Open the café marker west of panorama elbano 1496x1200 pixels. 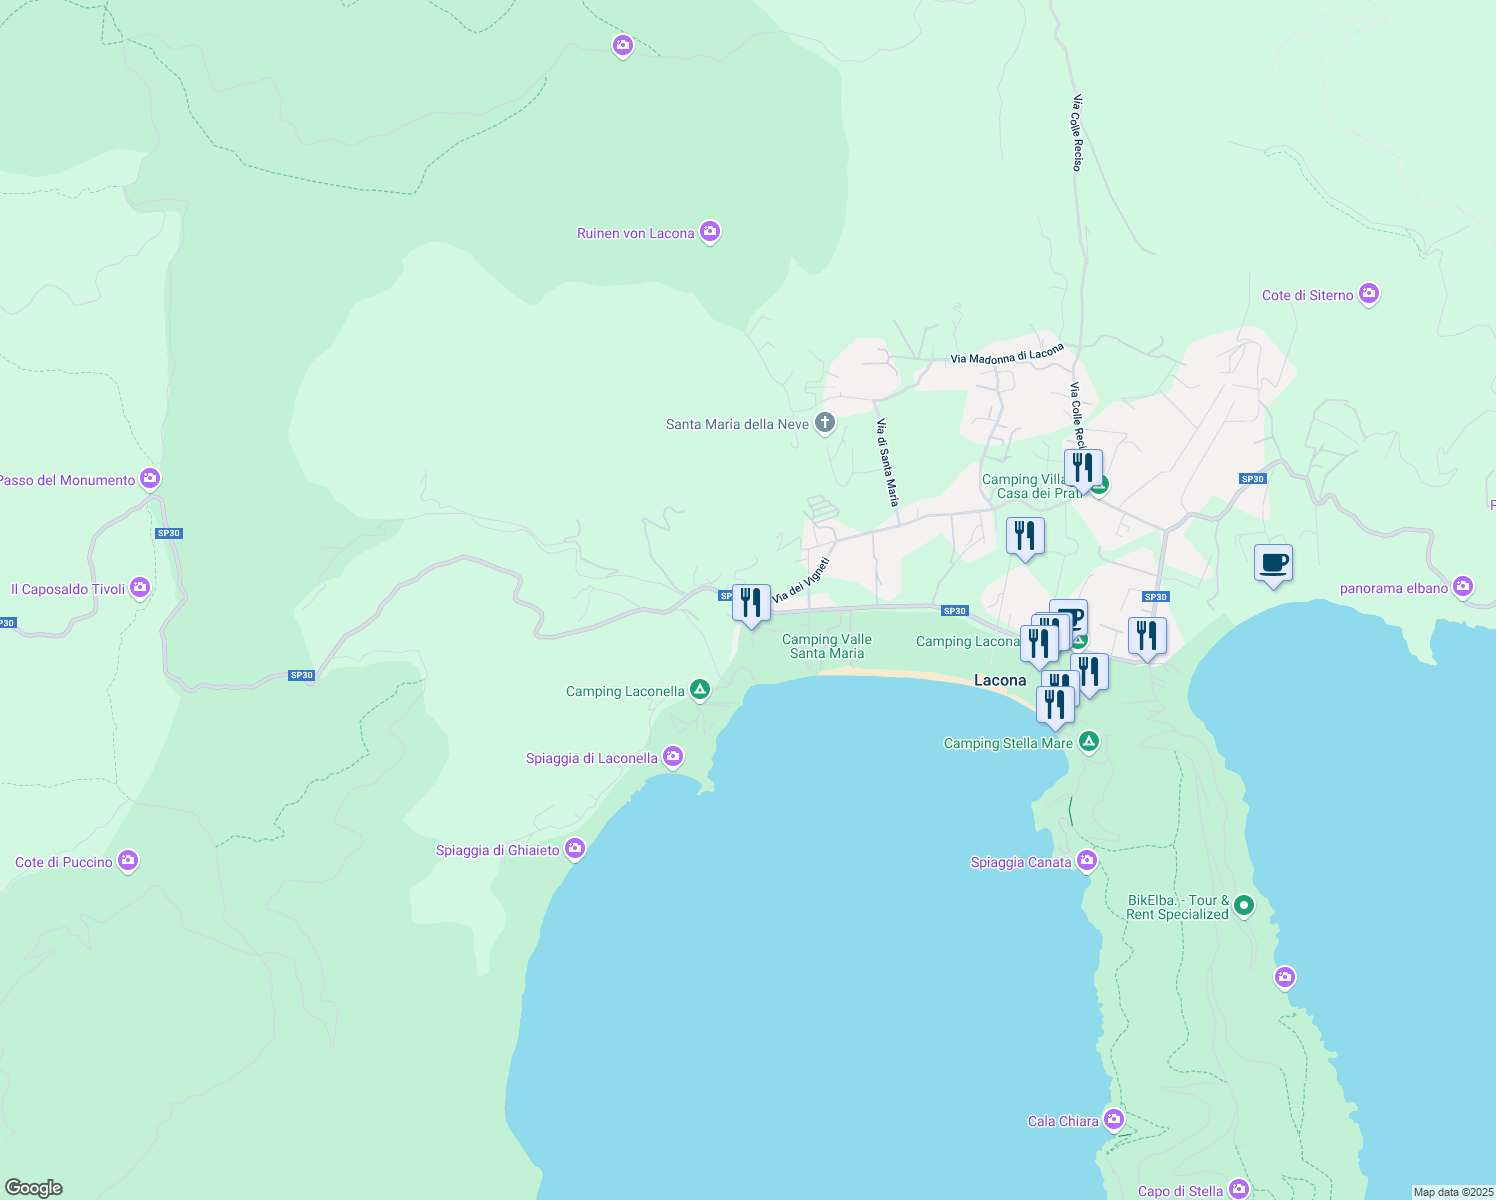[1273, 565]
